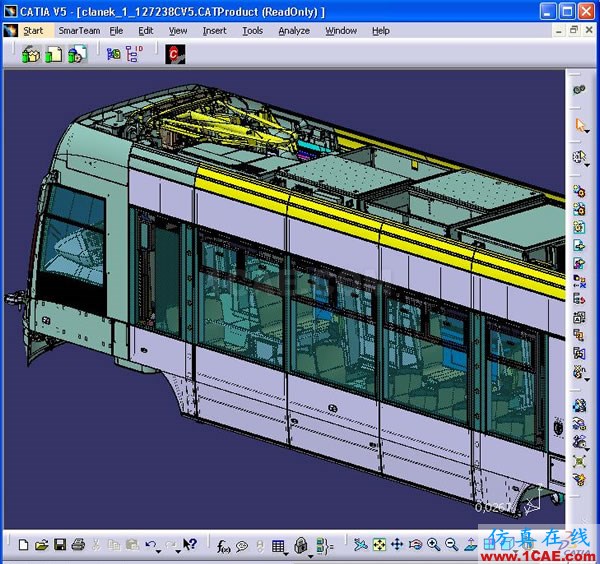Click the Print icon
600x564 pixels.
click(78, 545)
